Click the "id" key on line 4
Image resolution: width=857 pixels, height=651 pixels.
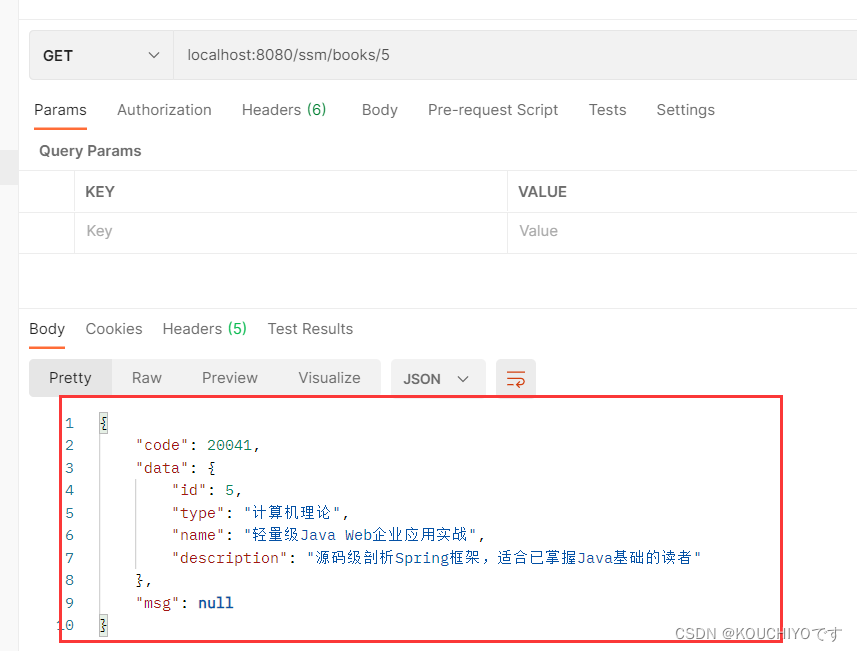click(189, 490)
